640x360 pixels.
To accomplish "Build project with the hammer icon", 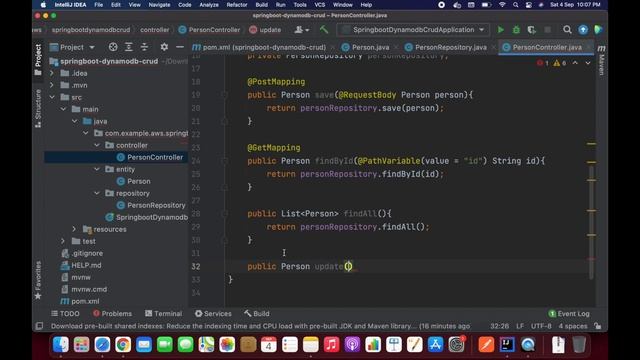I will pyautogui.click(x=324, y=29).
